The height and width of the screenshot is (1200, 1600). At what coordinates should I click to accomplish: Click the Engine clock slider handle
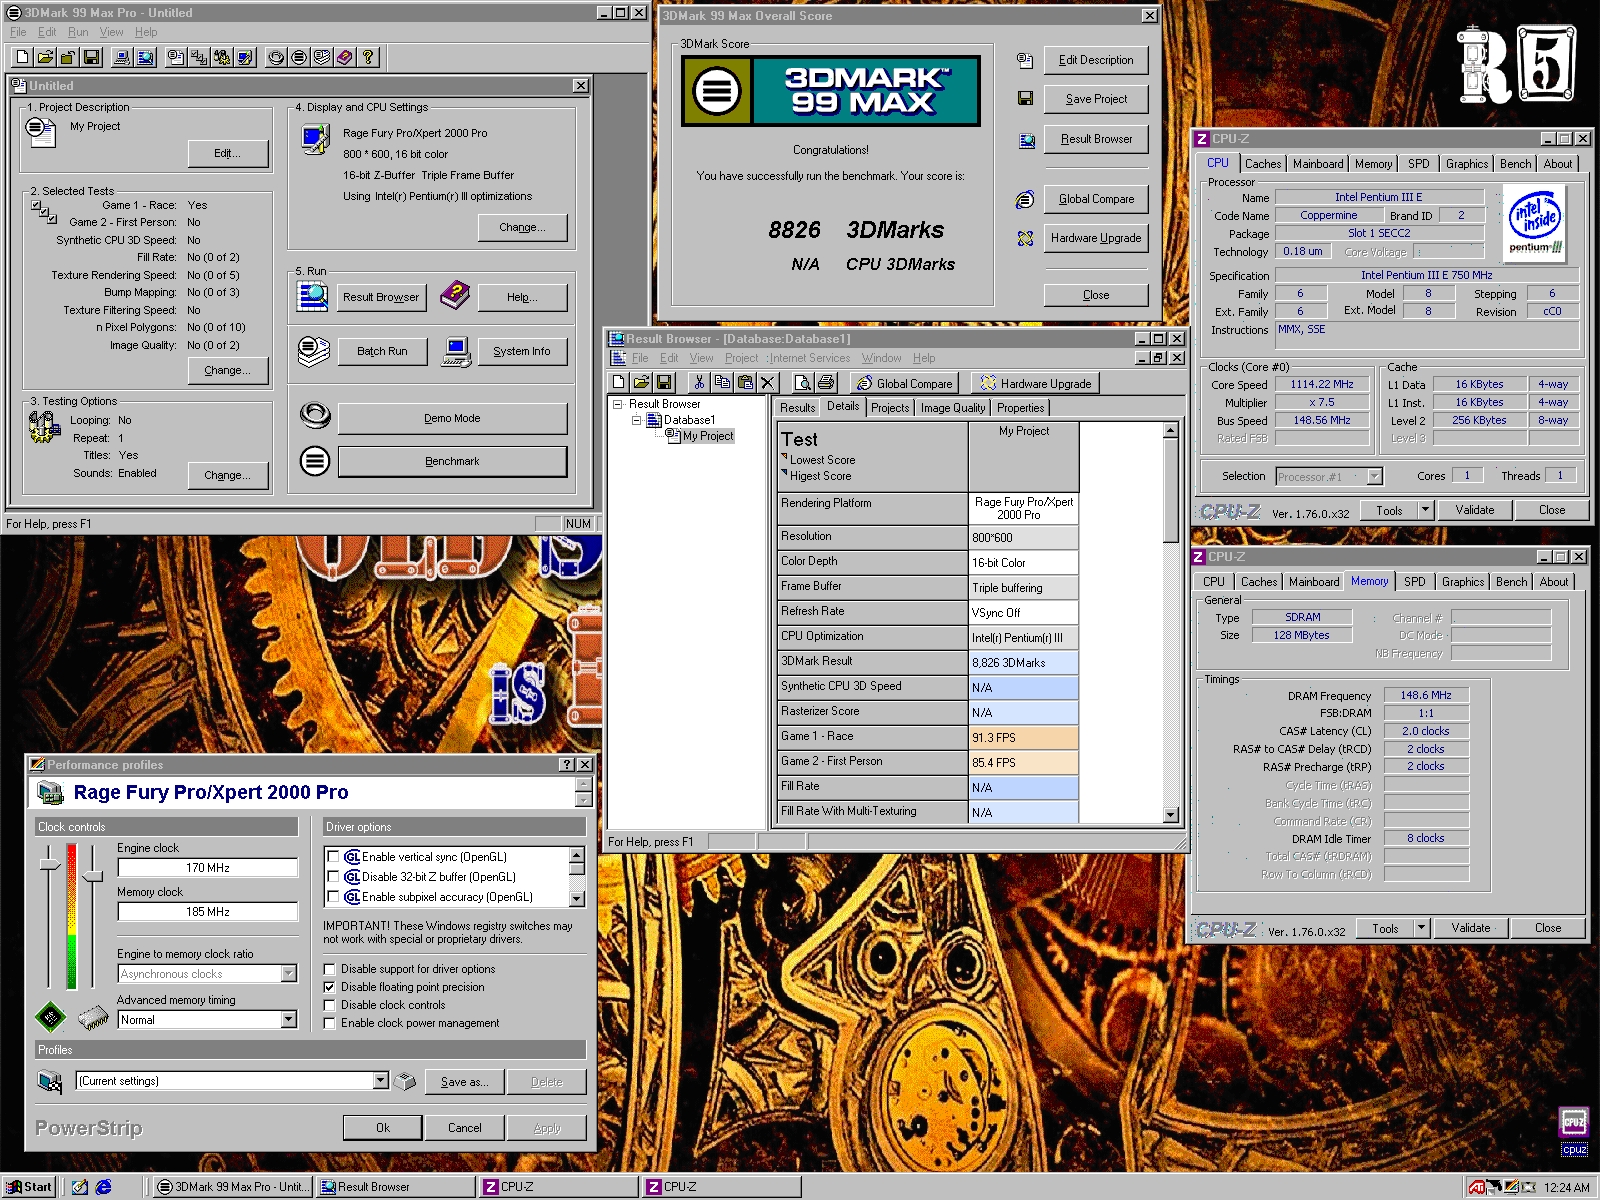[49, 864]
